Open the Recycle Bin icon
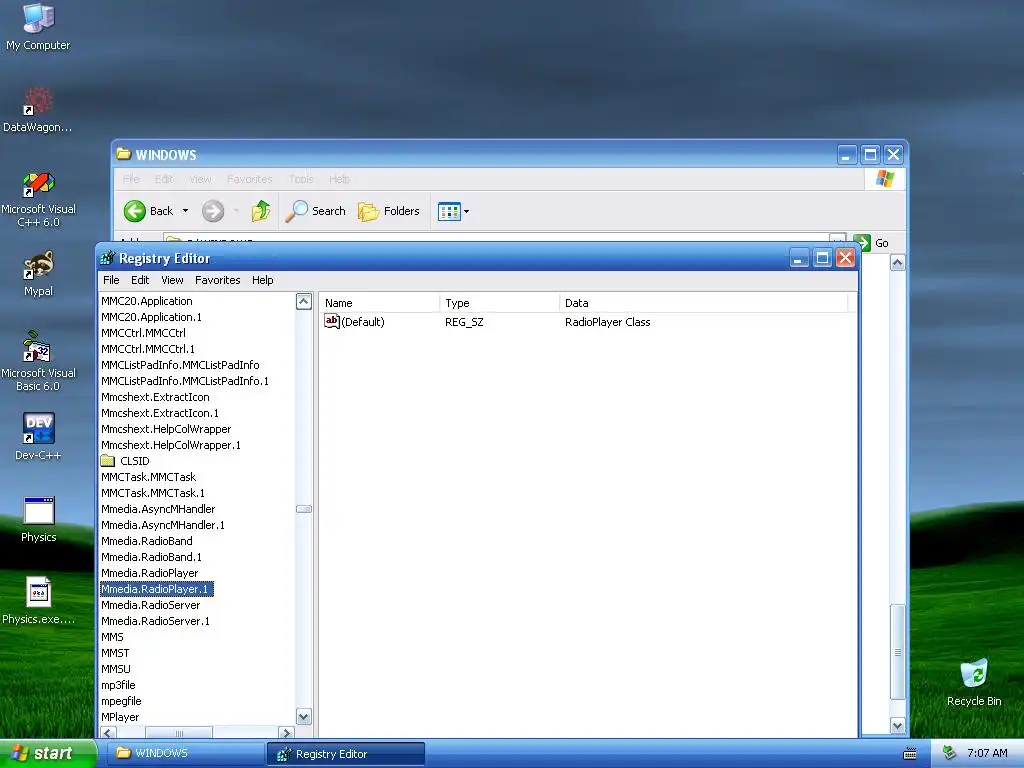The height and width of the screenshot is (768, 1024). [x=974, y=682]
